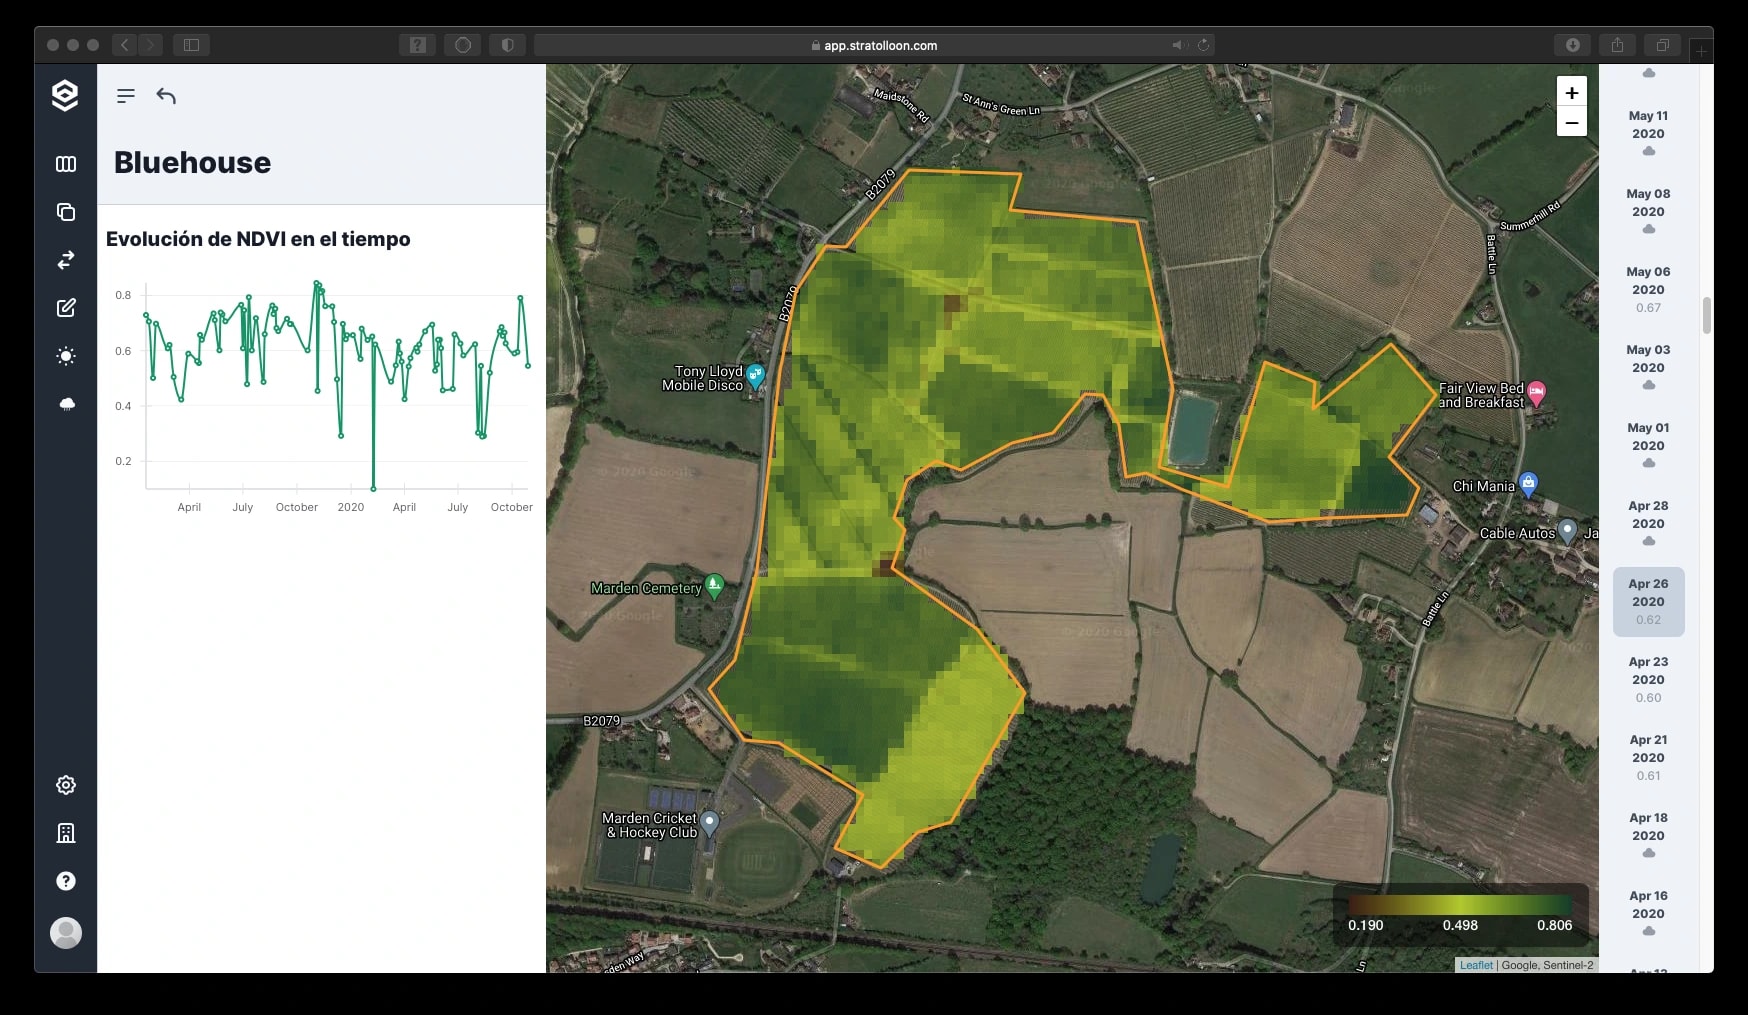Click the browser address bar
The image size is (1748, 1015).
click(x=874, y=45)
